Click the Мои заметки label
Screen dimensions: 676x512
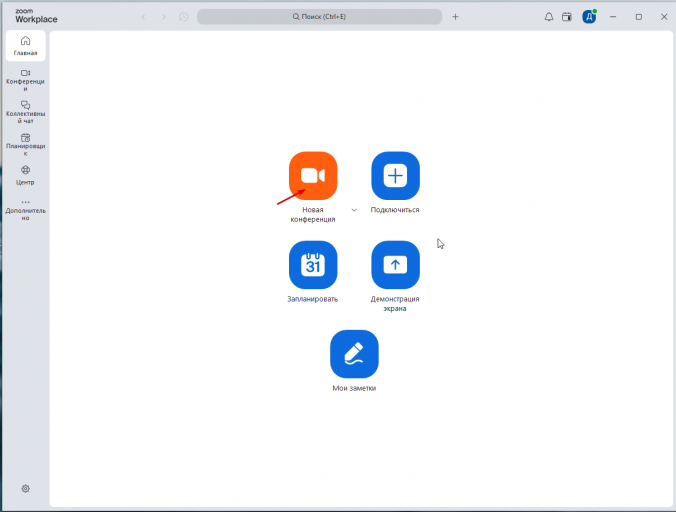(354, 388)
